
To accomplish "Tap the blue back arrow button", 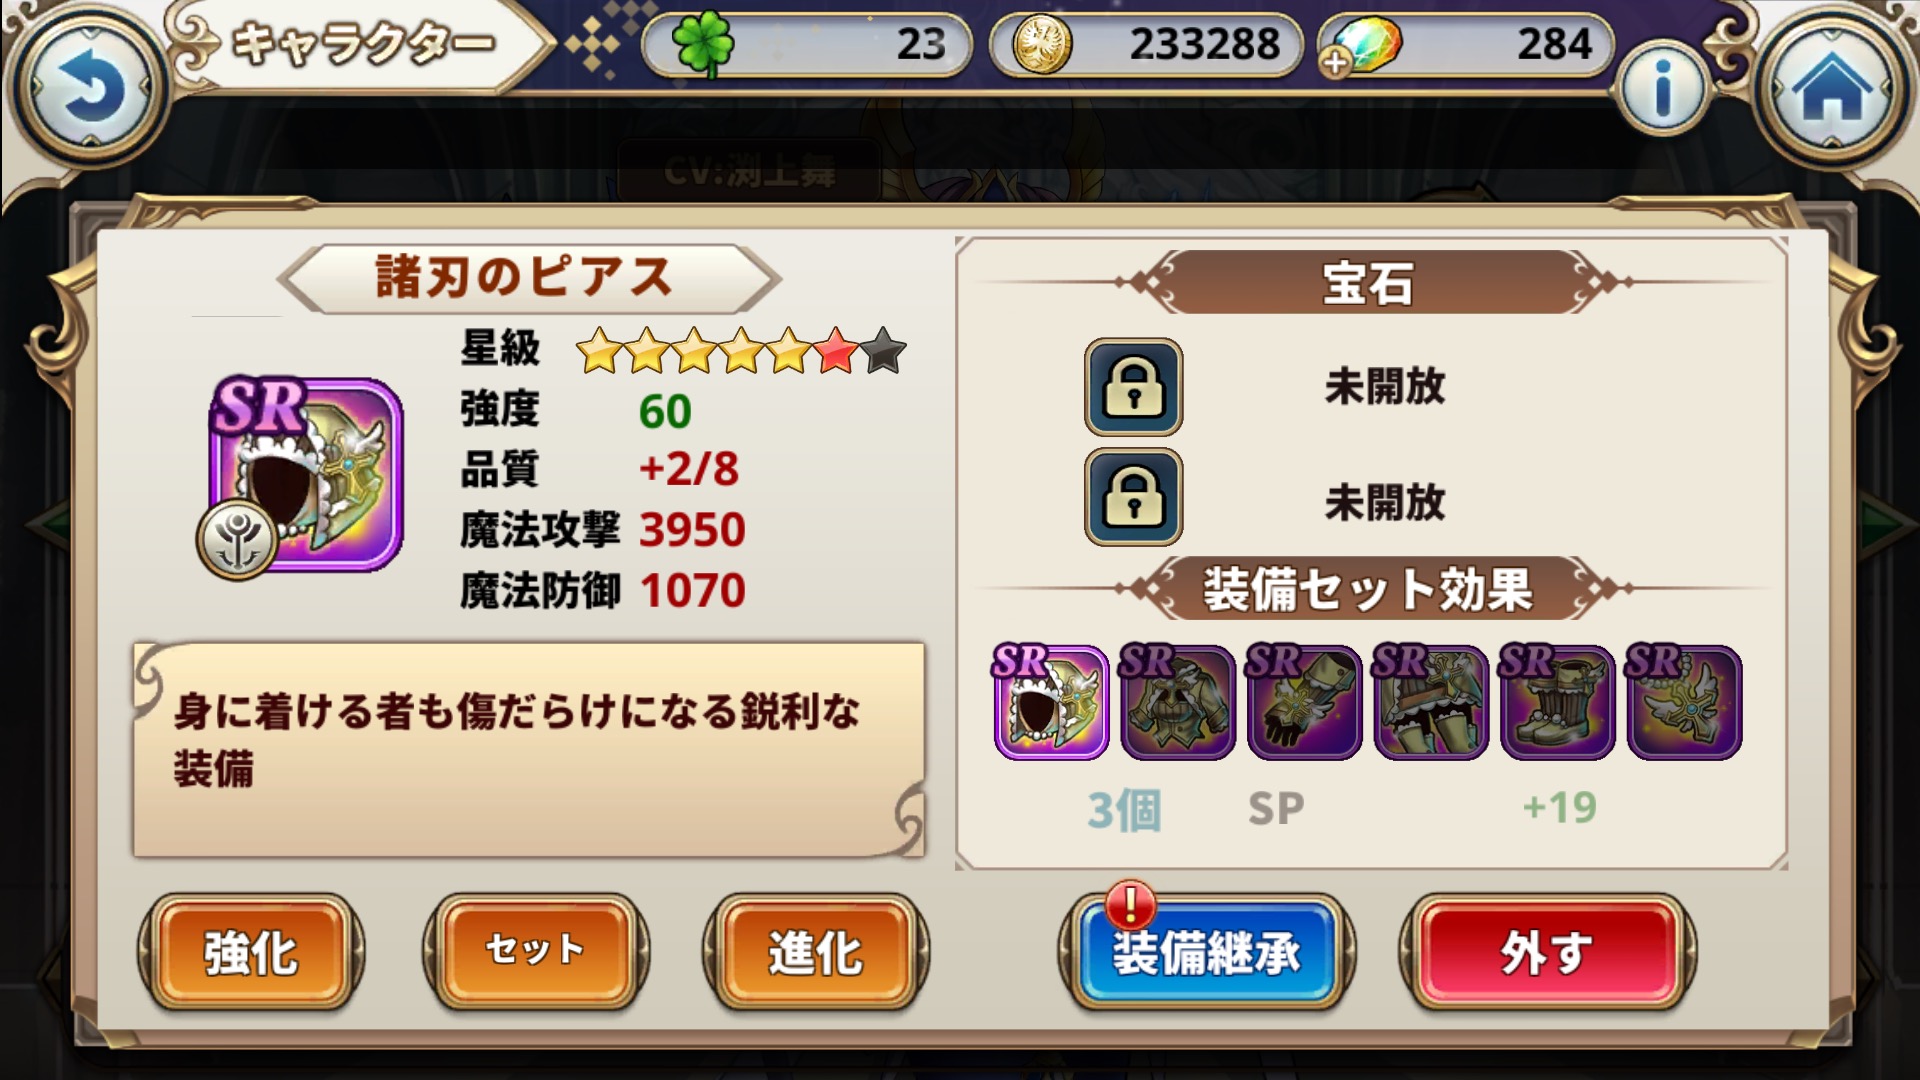I will point(88,92).
